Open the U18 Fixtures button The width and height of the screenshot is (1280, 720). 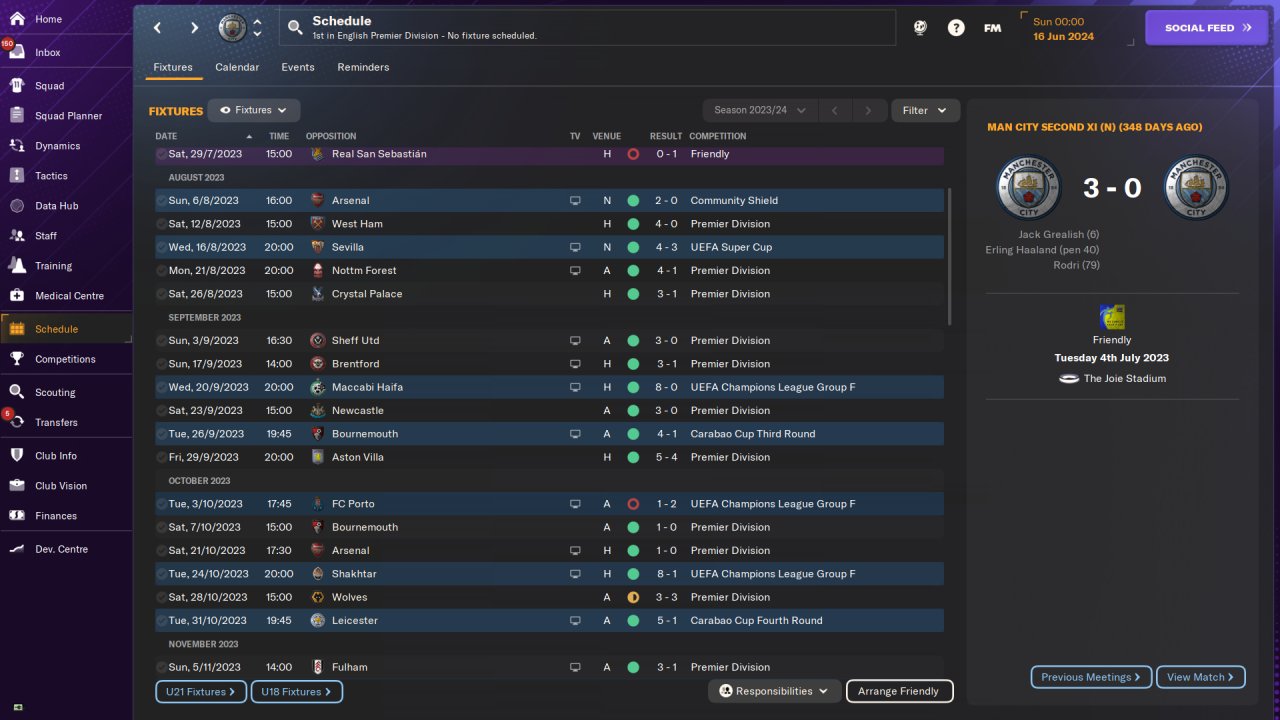(x=297, y=691)
